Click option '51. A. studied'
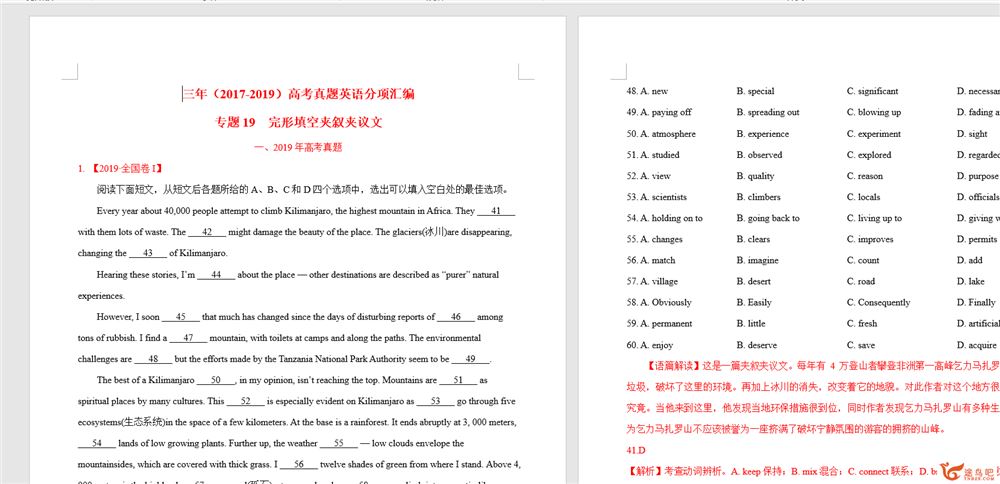 pyautogui.click(x=653, y=155)
